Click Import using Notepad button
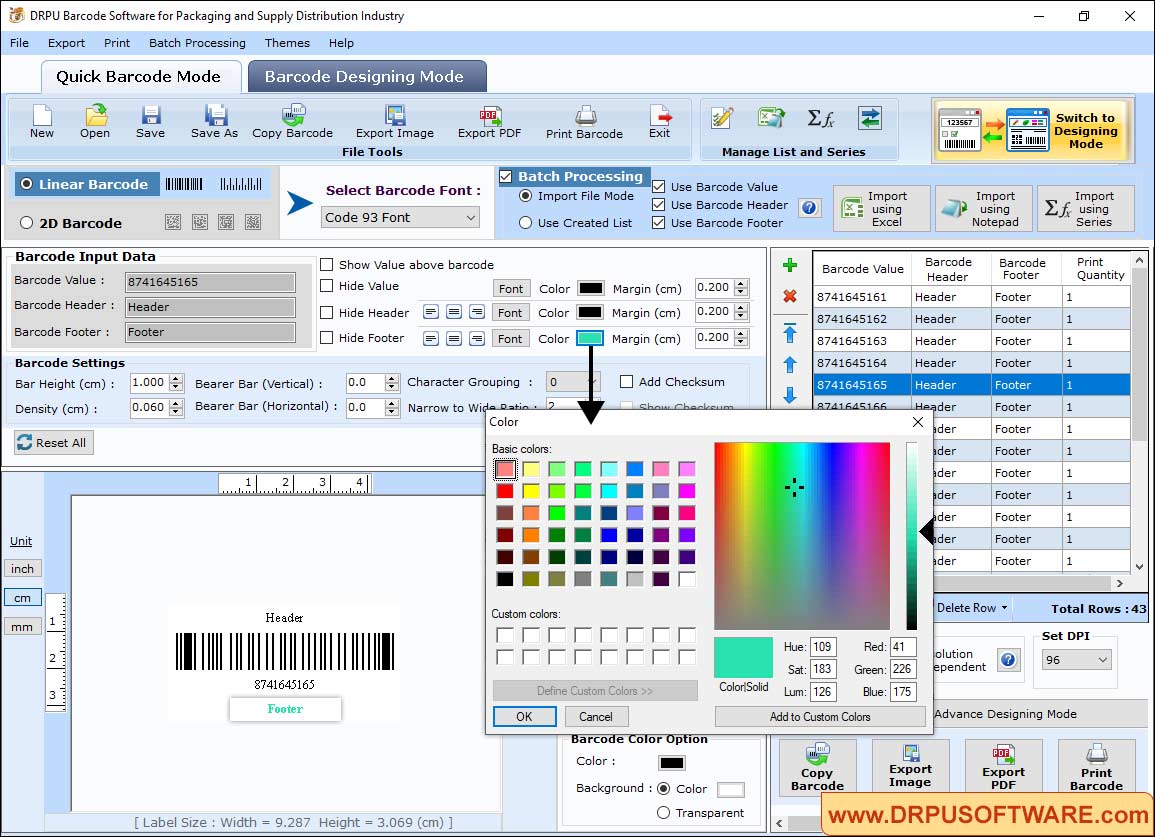Screen dimensions: 1155x837 [x=984, y=209]
